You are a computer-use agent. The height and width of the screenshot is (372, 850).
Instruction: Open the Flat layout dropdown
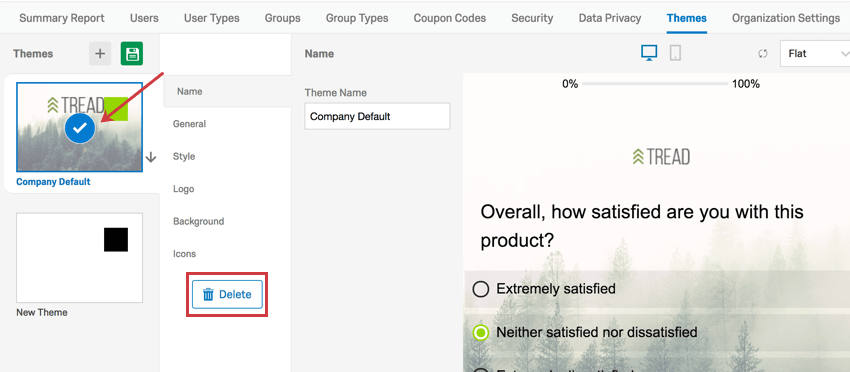tap(815, 54)
